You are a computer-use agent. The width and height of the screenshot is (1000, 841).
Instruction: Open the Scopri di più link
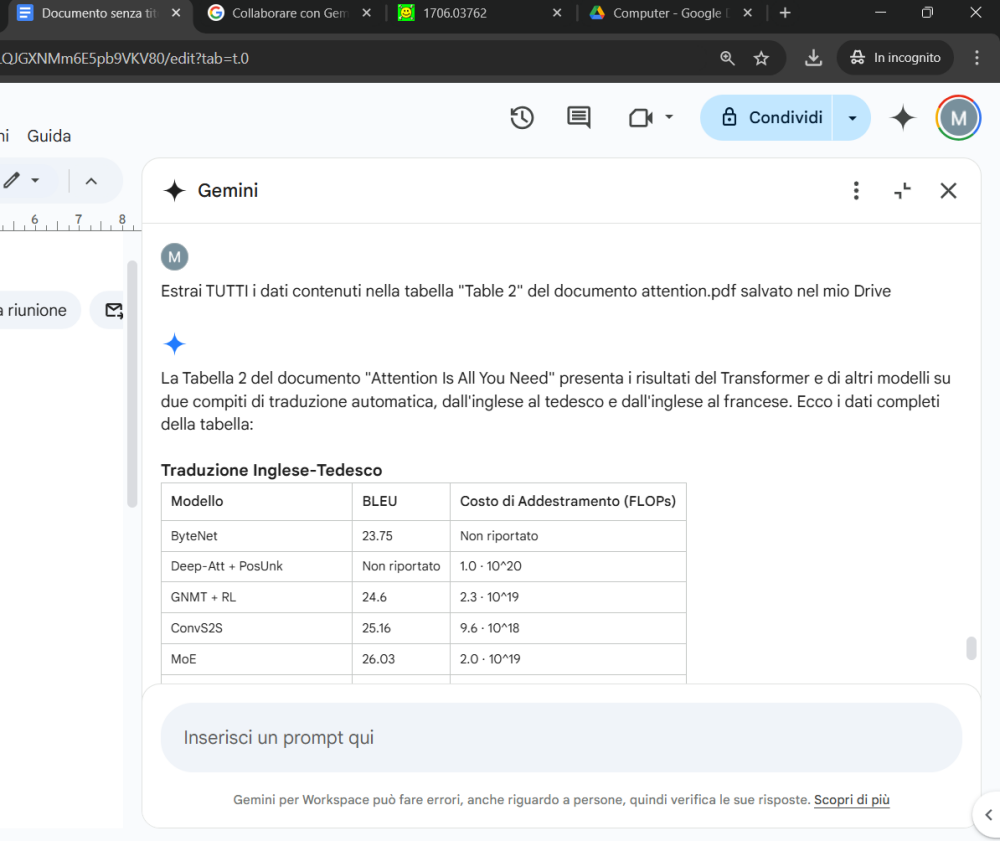[x=851, y=800]
